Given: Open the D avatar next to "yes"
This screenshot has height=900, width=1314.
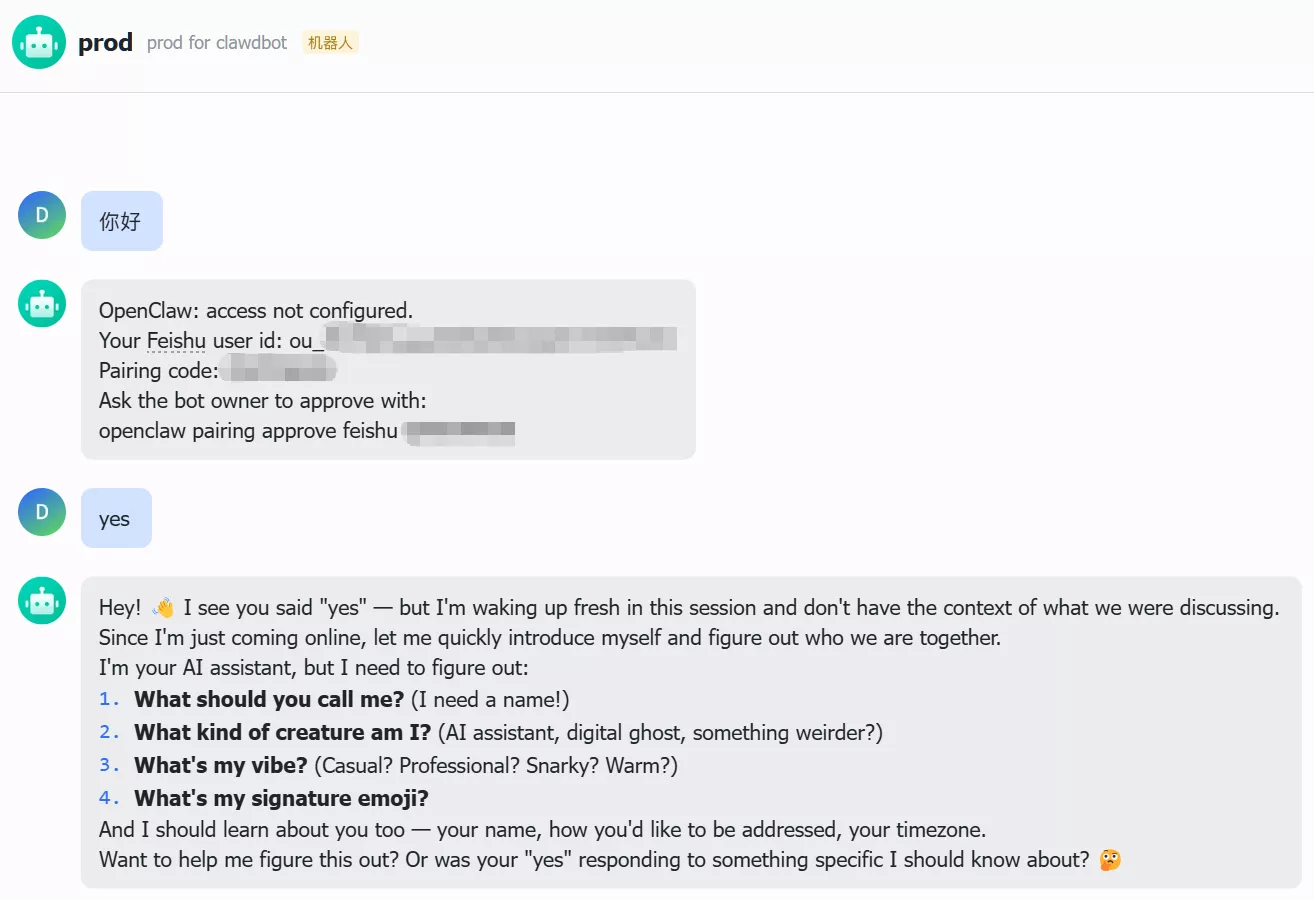Looking at the screenshot, I should pos(42,512).
